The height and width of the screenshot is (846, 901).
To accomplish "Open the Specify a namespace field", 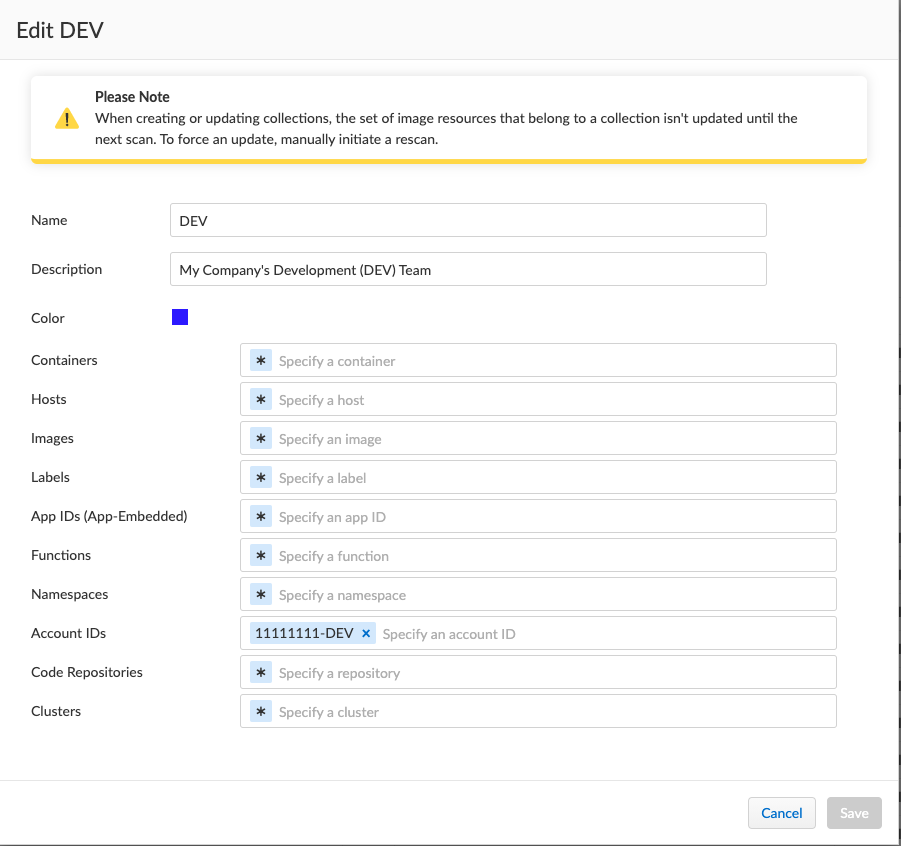I will [550, 595].
